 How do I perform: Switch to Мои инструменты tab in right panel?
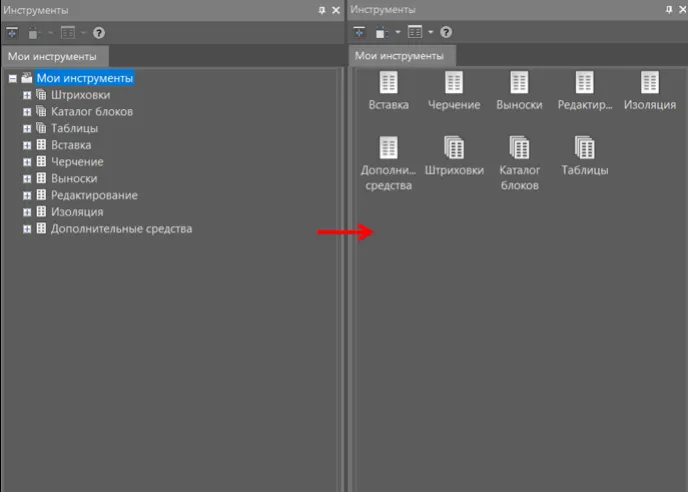coord(400,57)
